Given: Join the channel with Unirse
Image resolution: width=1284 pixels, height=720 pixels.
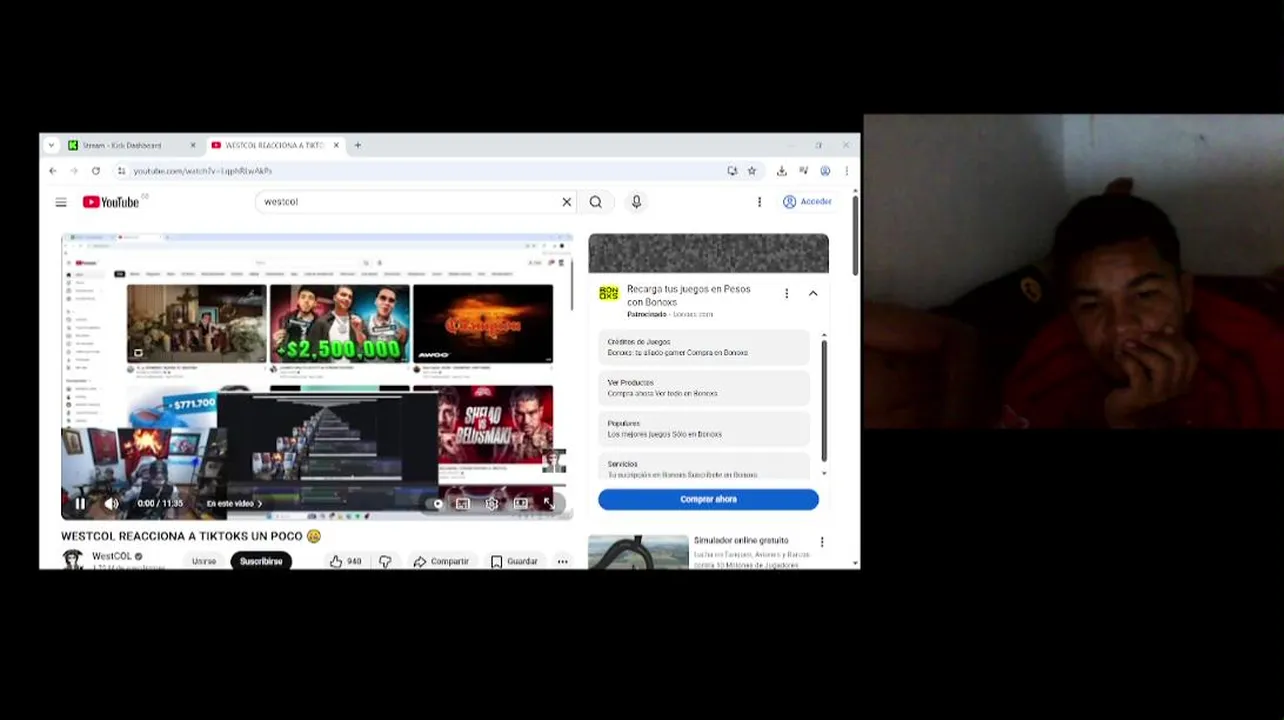Looking at the screenshot, I should [204, 561].
